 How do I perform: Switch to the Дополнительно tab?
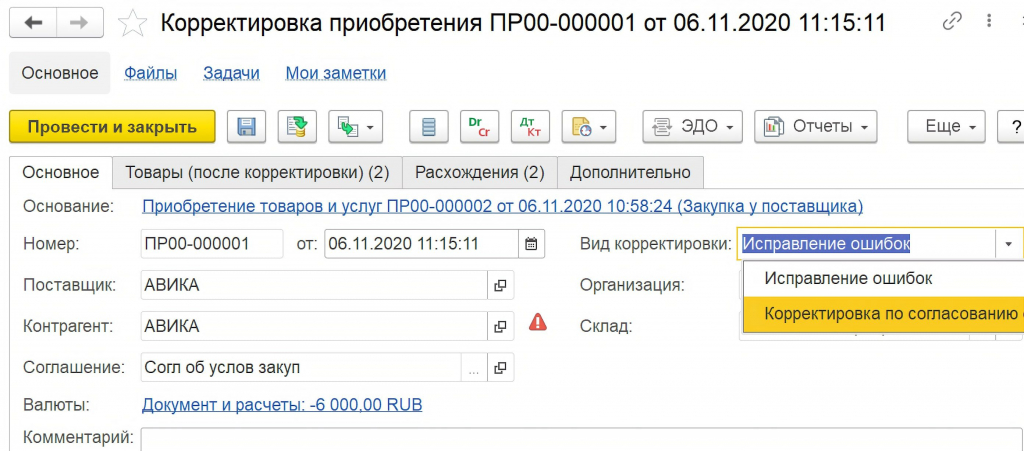tap(630, 172)
